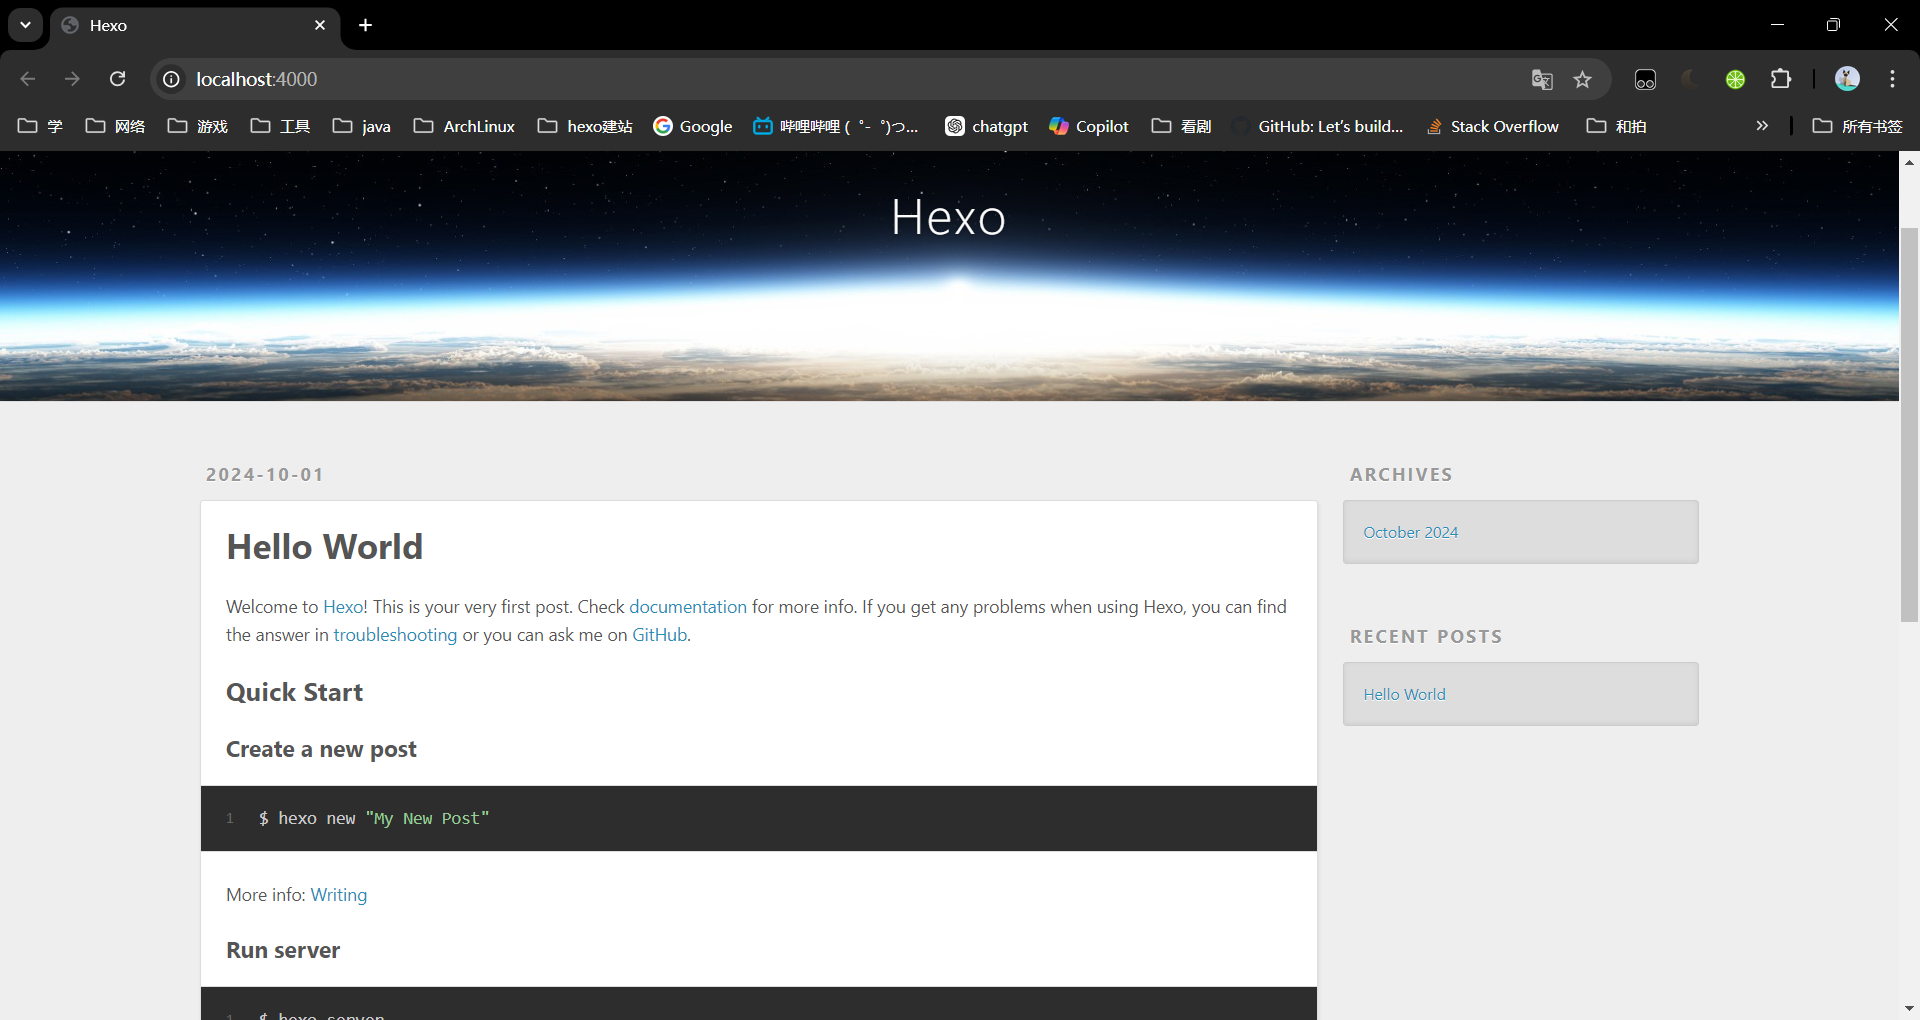Open the 所有书签 all bookmarks folder

[1858, 126]
